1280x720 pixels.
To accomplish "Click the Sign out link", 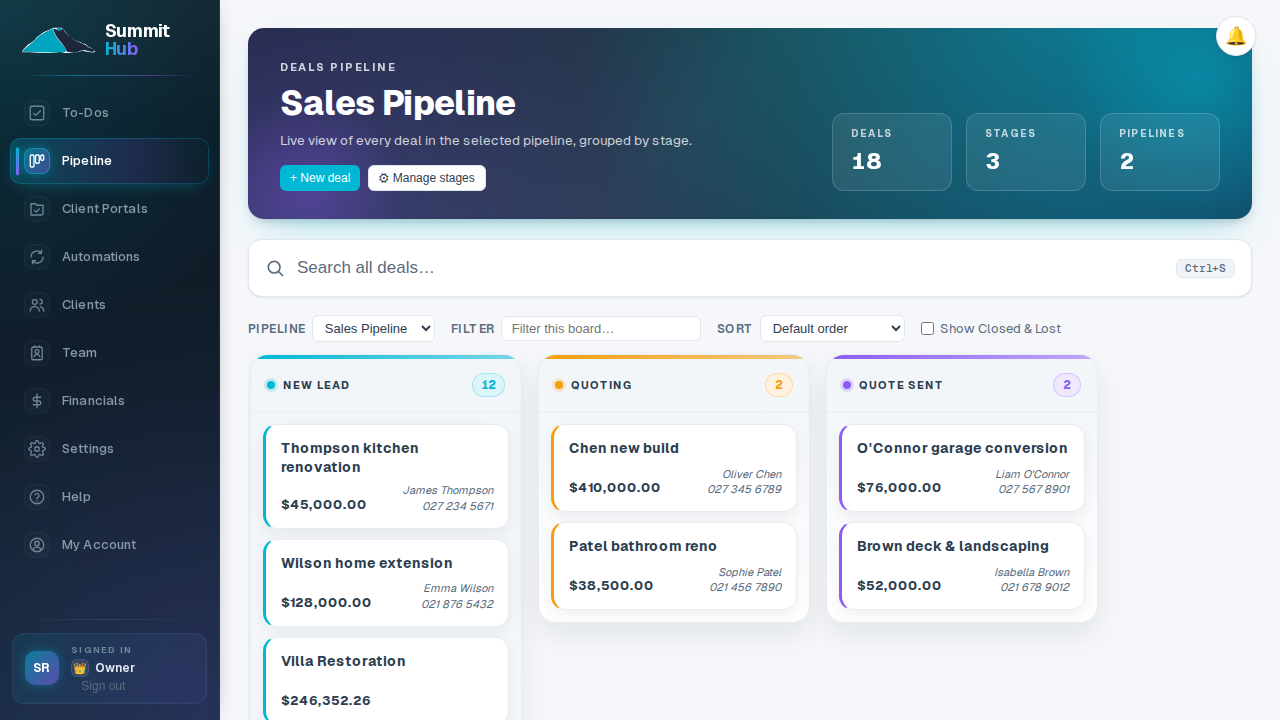I will coord(103,686).
